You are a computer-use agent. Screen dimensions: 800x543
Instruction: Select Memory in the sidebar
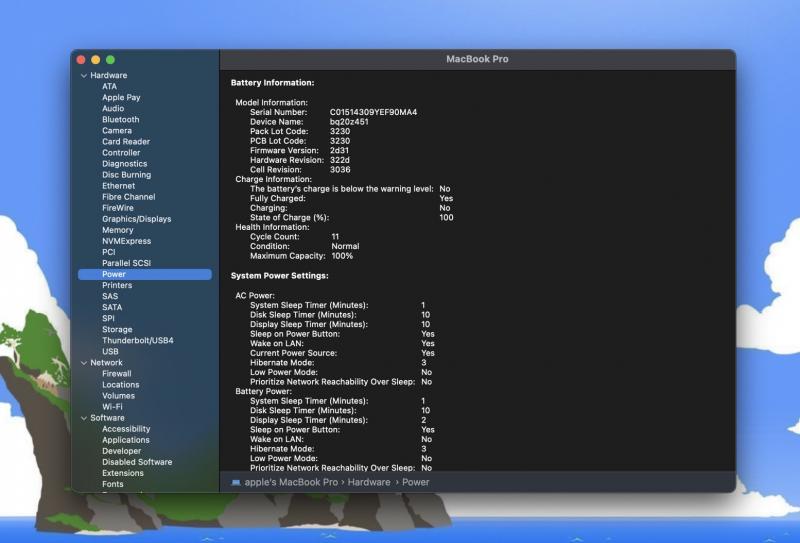pyautogui.click(x=117, y=230)
